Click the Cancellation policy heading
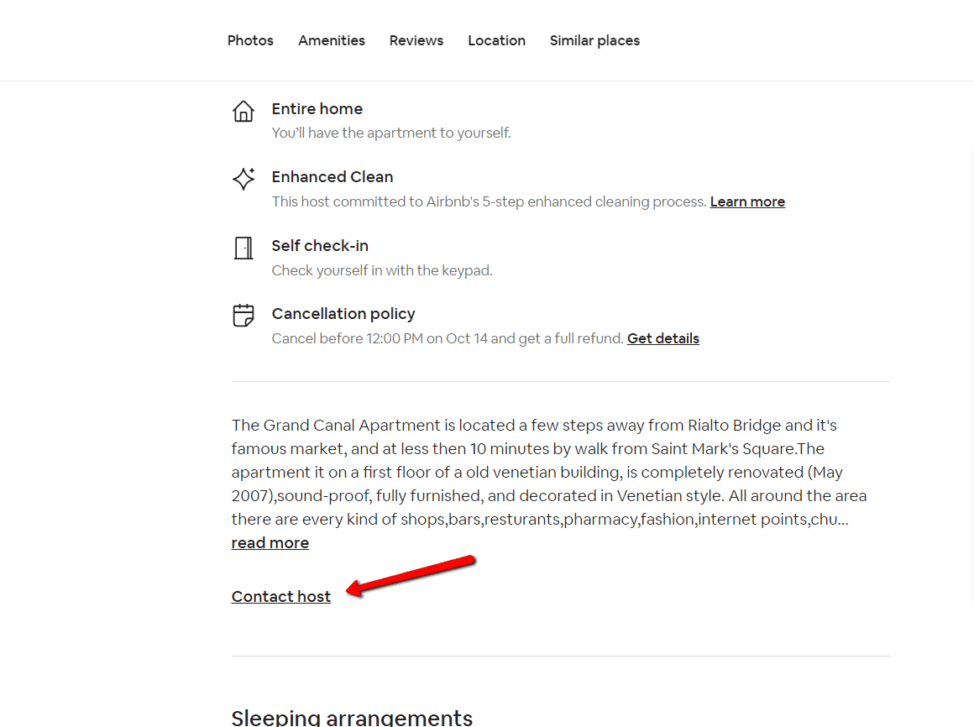The width and height of the screenshot is (974, 727). point(343,314)
